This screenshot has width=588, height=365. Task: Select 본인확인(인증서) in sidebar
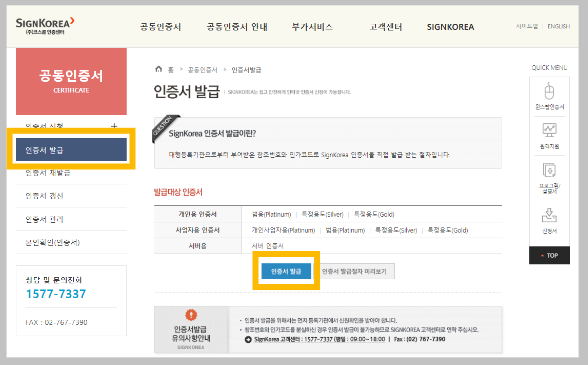[x=52, y=242]
